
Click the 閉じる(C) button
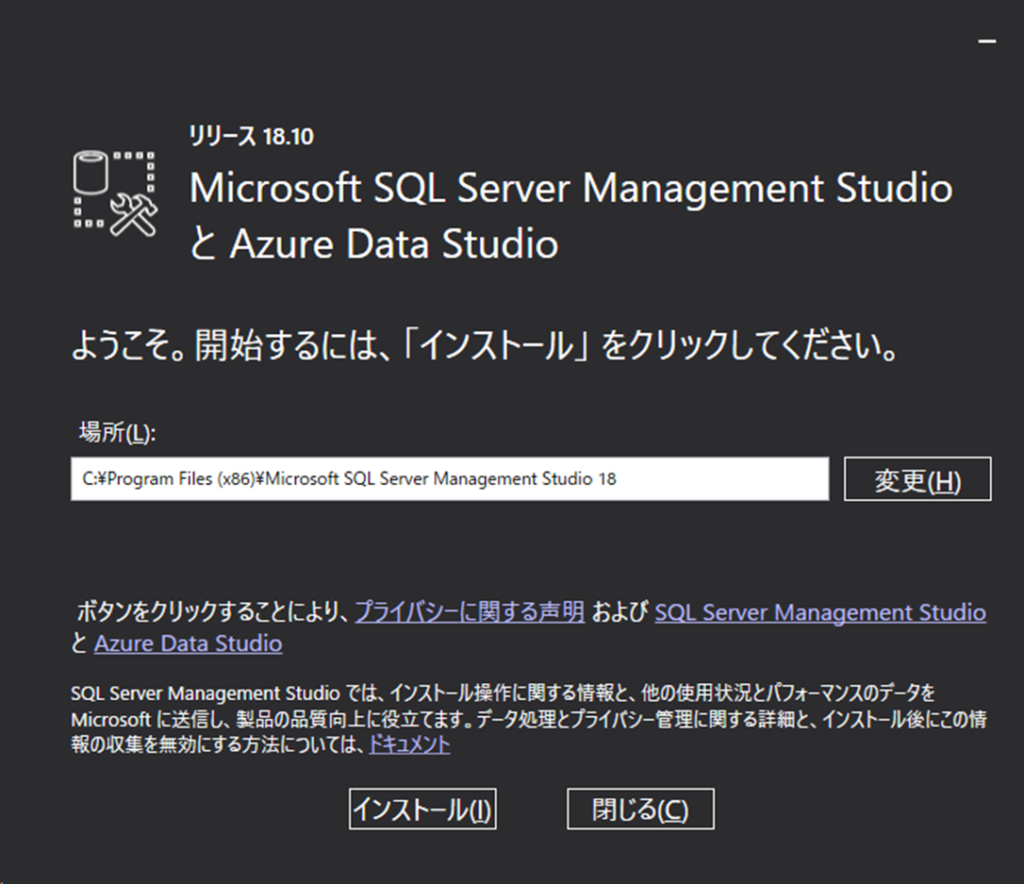[x=641, y=809]
